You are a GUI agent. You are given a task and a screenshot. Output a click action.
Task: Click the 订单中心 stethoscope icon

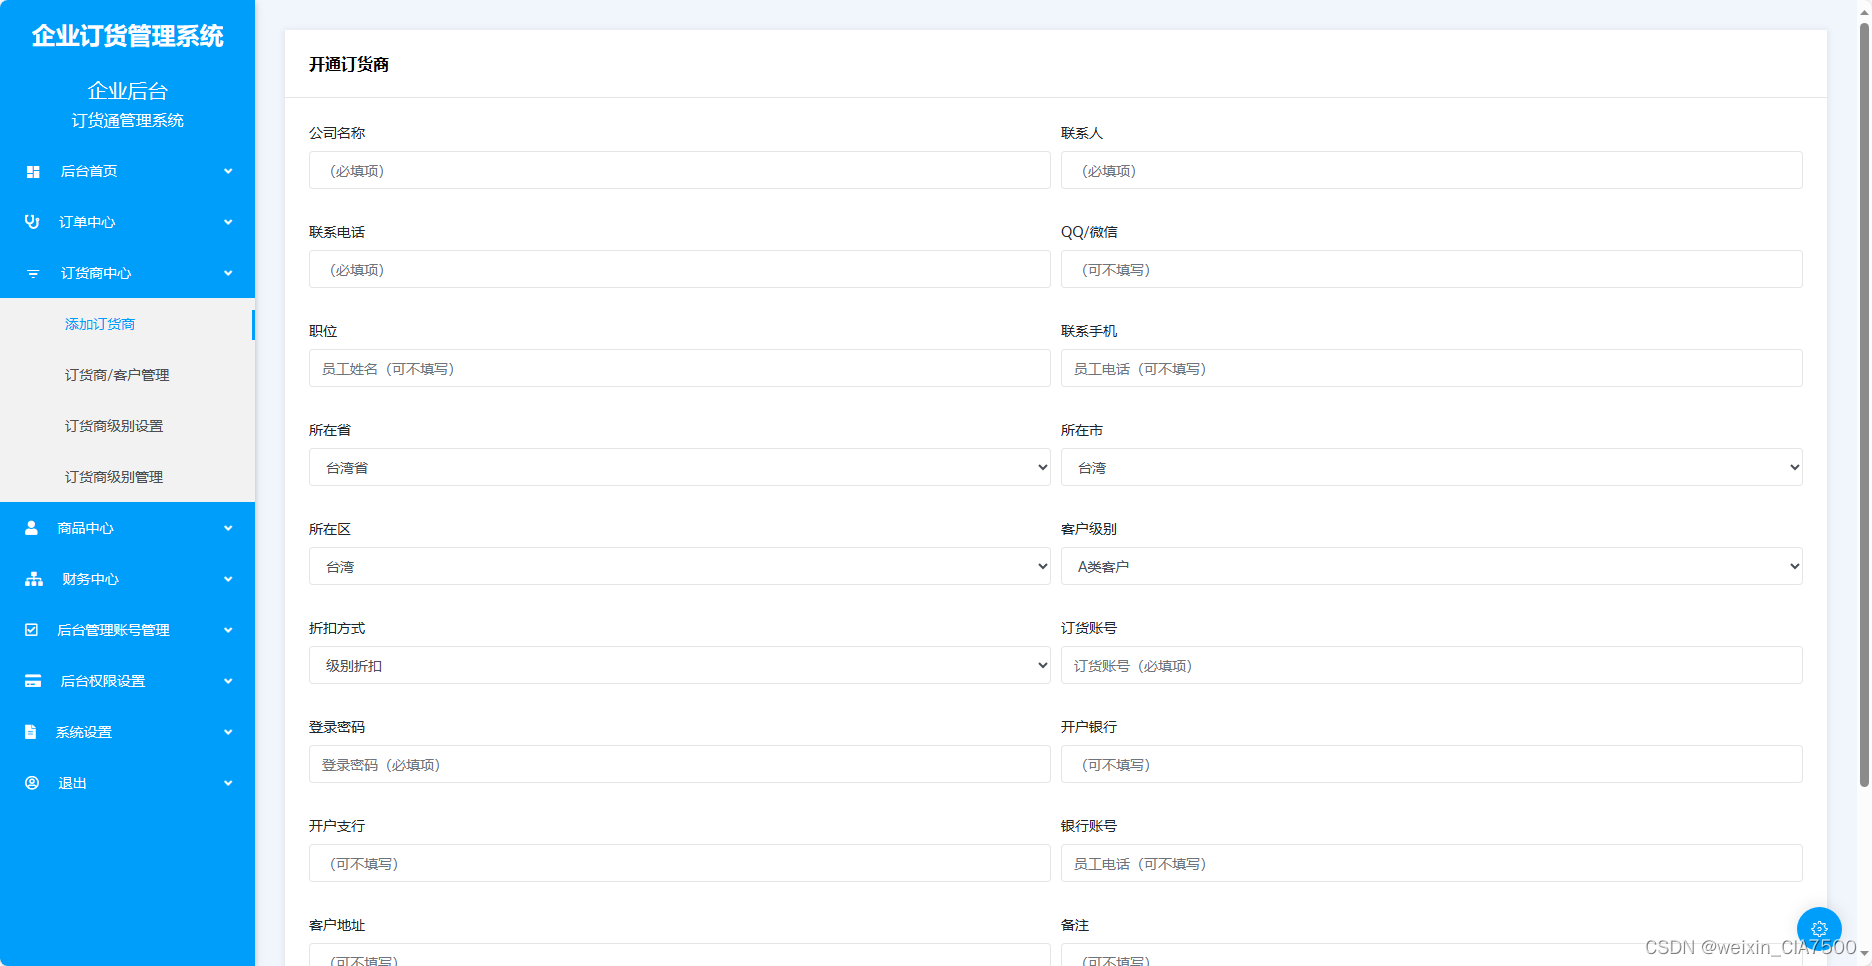tap(32, 222)
